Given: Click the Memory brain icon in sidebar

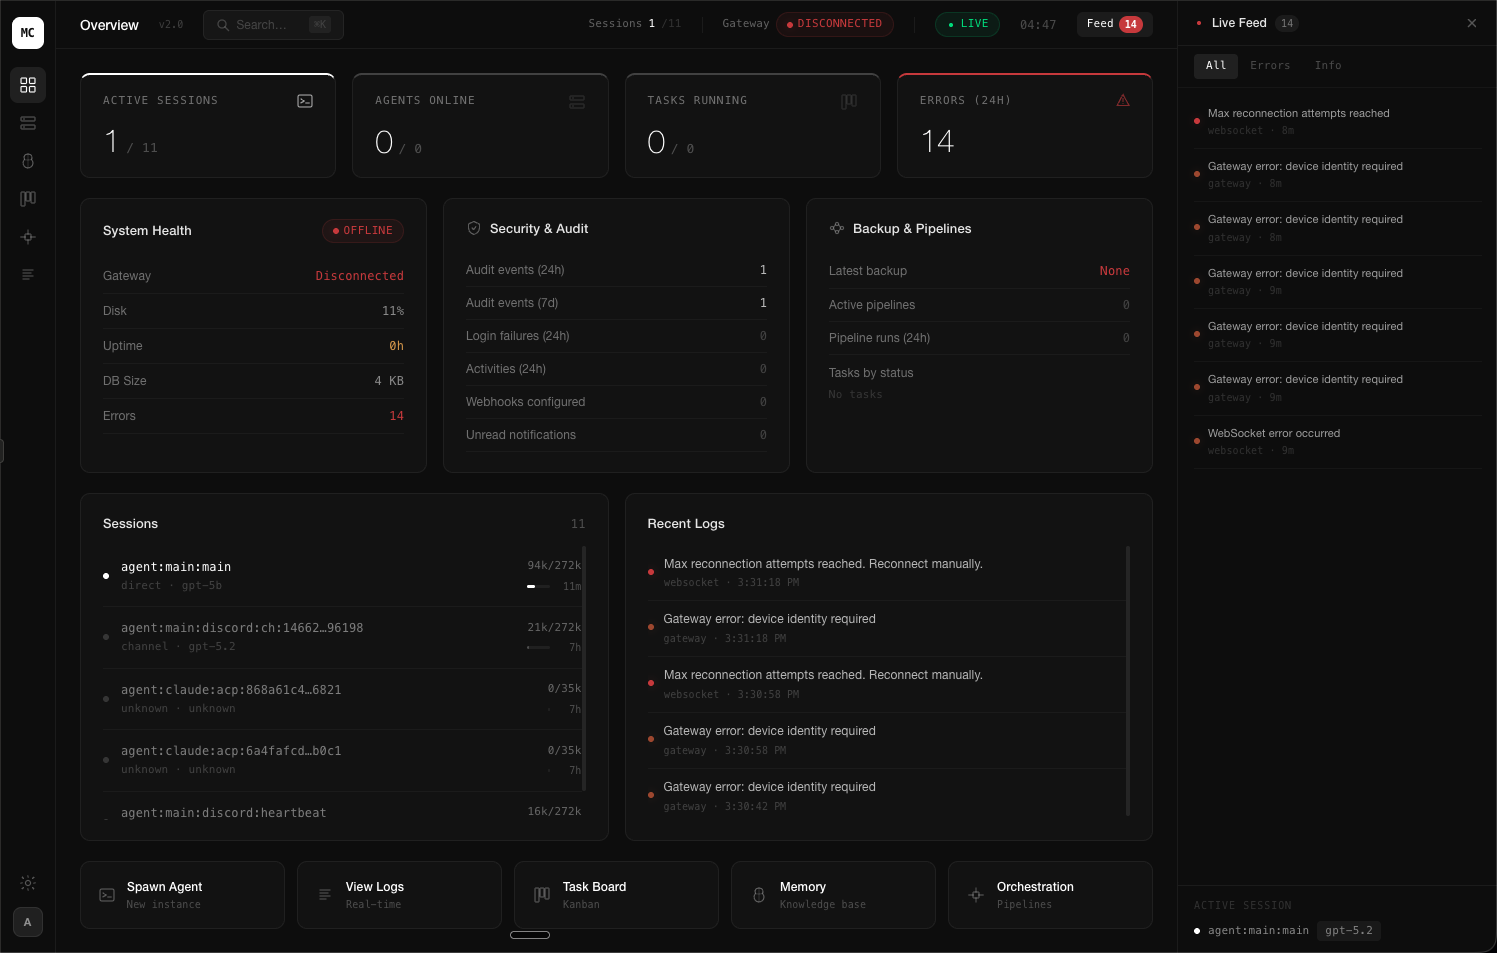Looking at the screenshot, I should pos(28,161).
